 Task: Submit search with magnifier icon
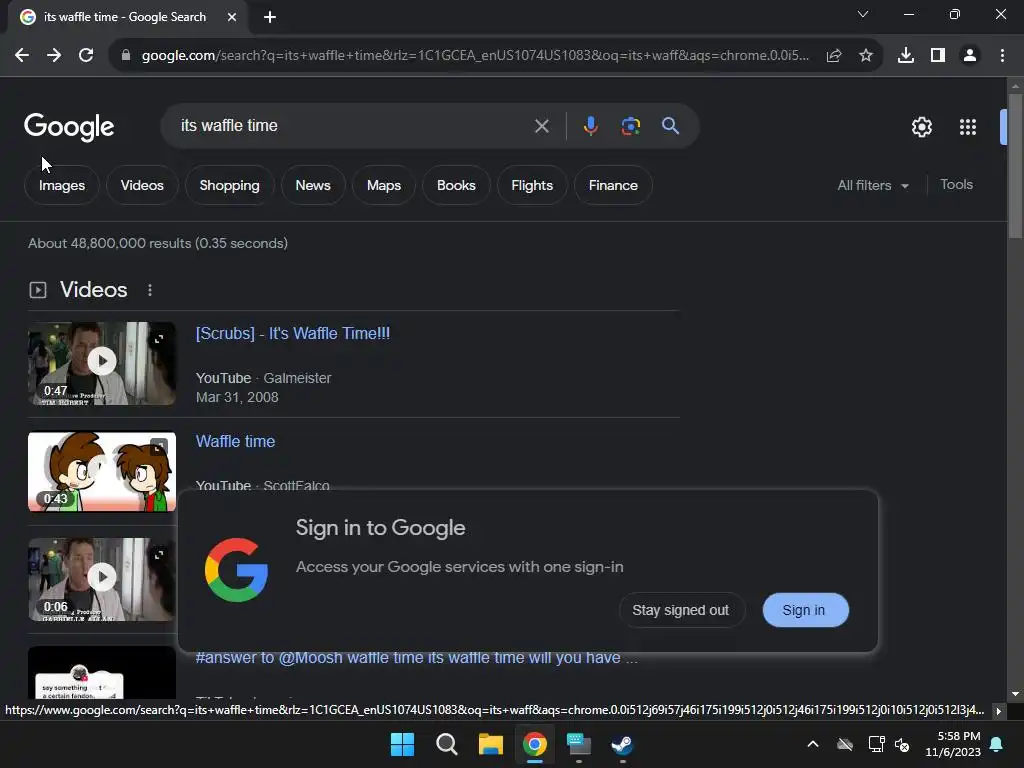(670, 126)
